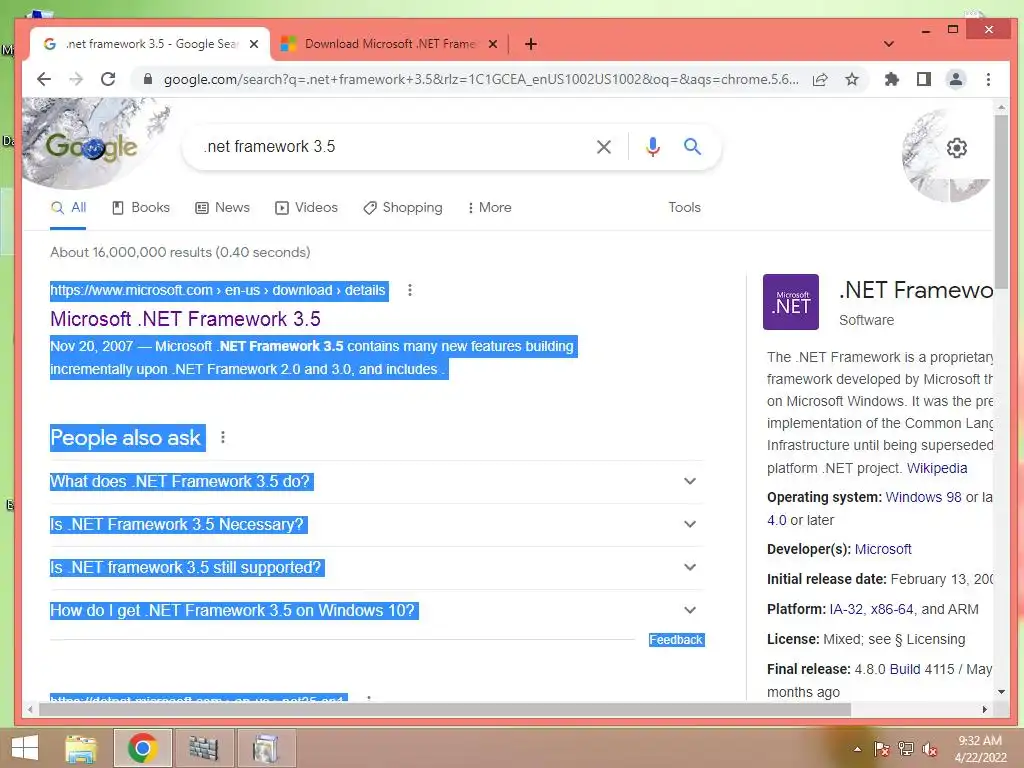Open the firewall brick wall taskbar icon

click(203, 748)
